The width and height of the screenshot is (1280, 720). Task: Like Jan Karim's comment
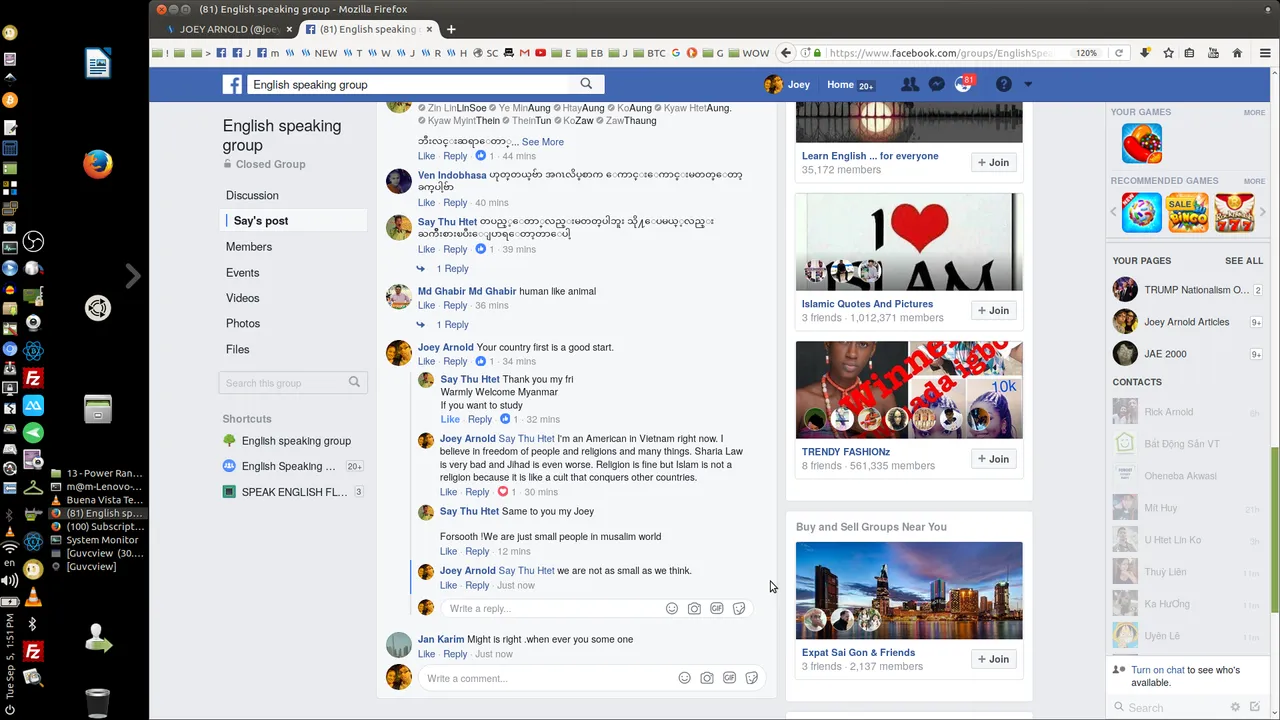click(426, 654)
